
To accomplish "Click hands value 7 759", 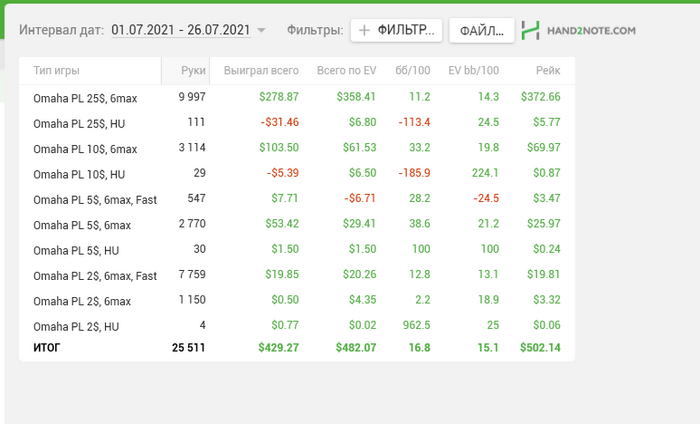I will [192, 274].
